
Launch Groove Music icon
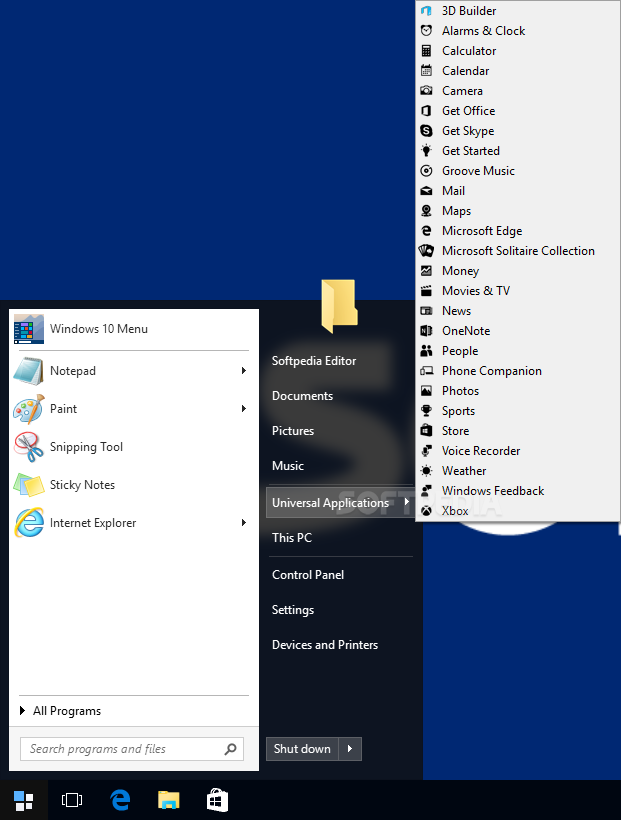(x=426, y=170)
